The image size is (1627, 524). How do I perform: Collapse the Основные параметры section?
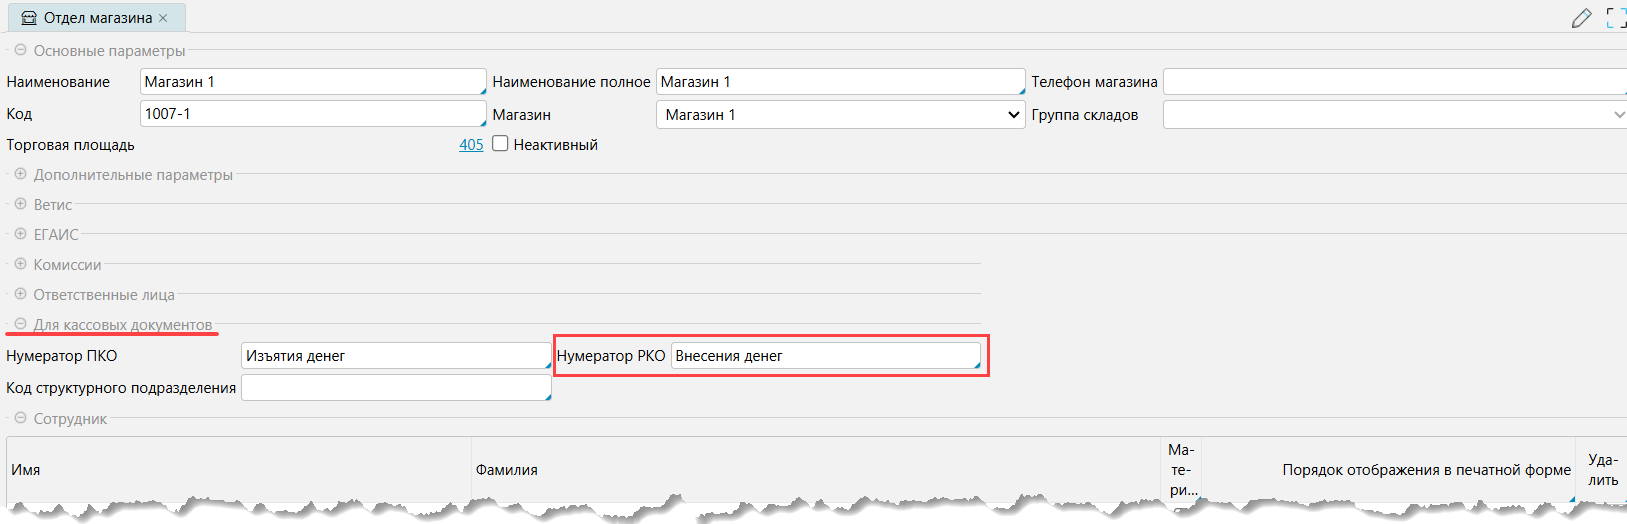[x=20, y=50]
